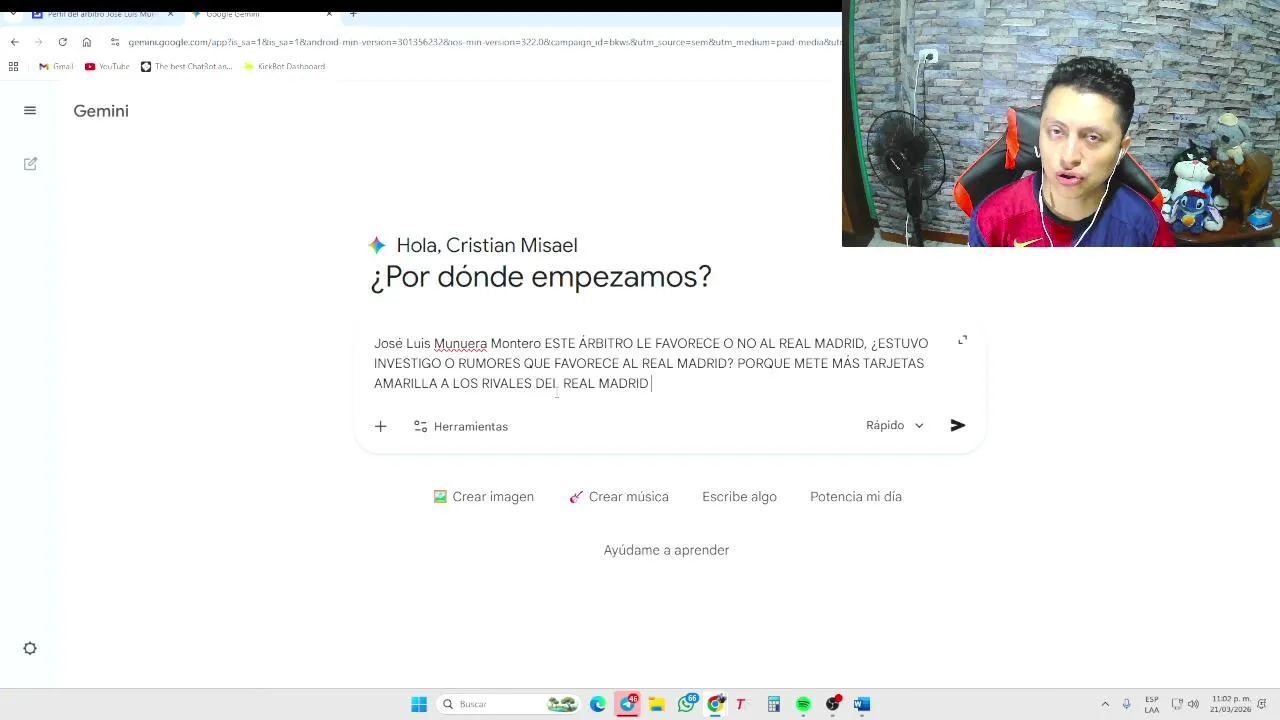1280x720 pixels.
Task: Choose the Crear música suggestion
Action: click(x=619, y=496)
